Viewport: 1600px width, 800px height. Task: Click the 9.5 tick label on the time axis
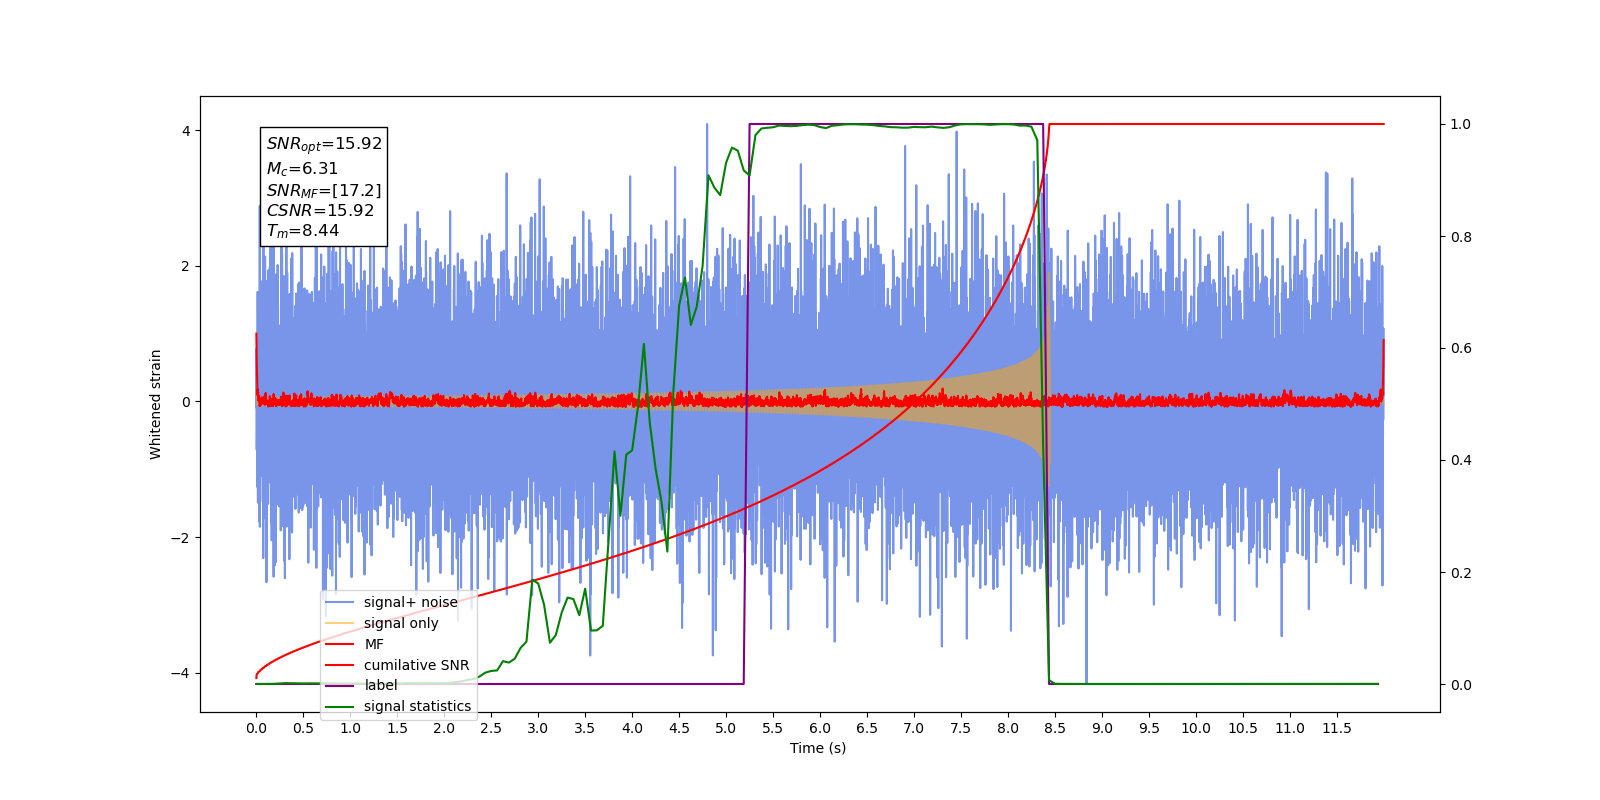click(x=1149, y=729)
